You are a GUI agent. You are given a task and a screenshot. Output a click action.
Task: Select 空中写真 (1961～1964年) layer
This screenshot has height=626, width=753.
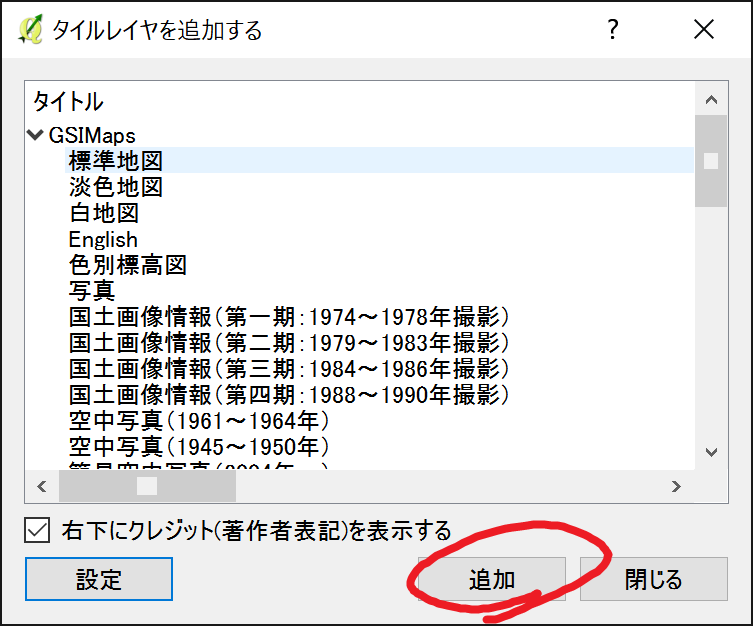coord(199,421)
